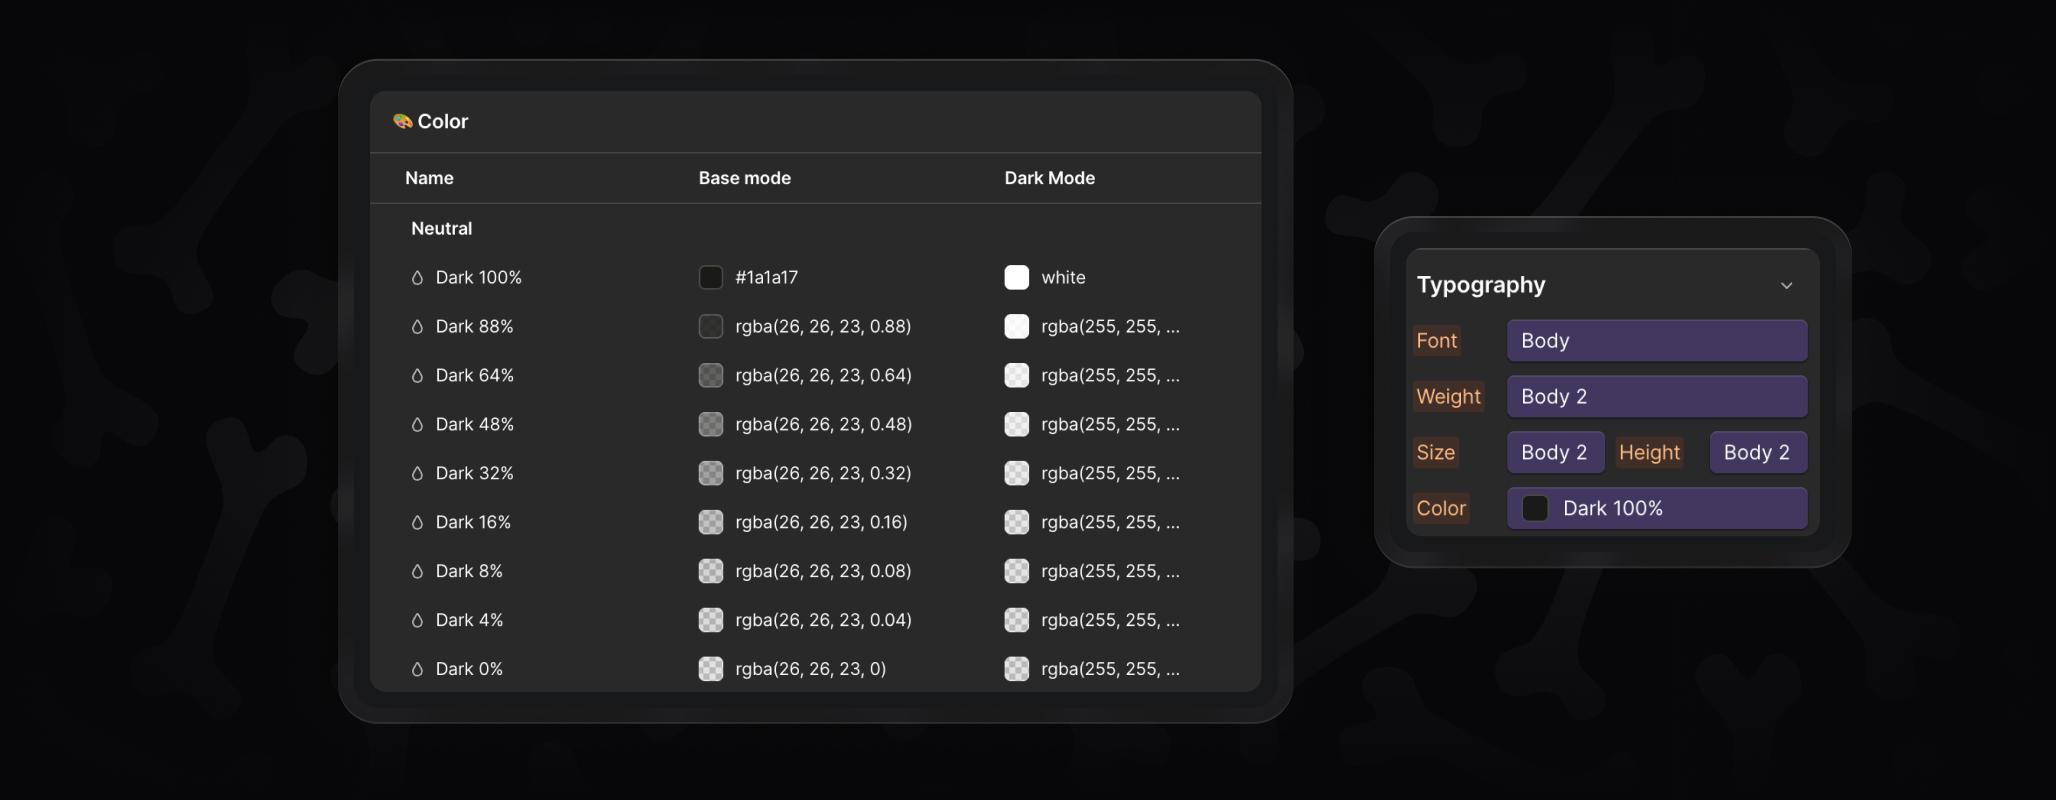Open the Weight dropdown showing Body 2
2056x800 pixels.
1656,396
